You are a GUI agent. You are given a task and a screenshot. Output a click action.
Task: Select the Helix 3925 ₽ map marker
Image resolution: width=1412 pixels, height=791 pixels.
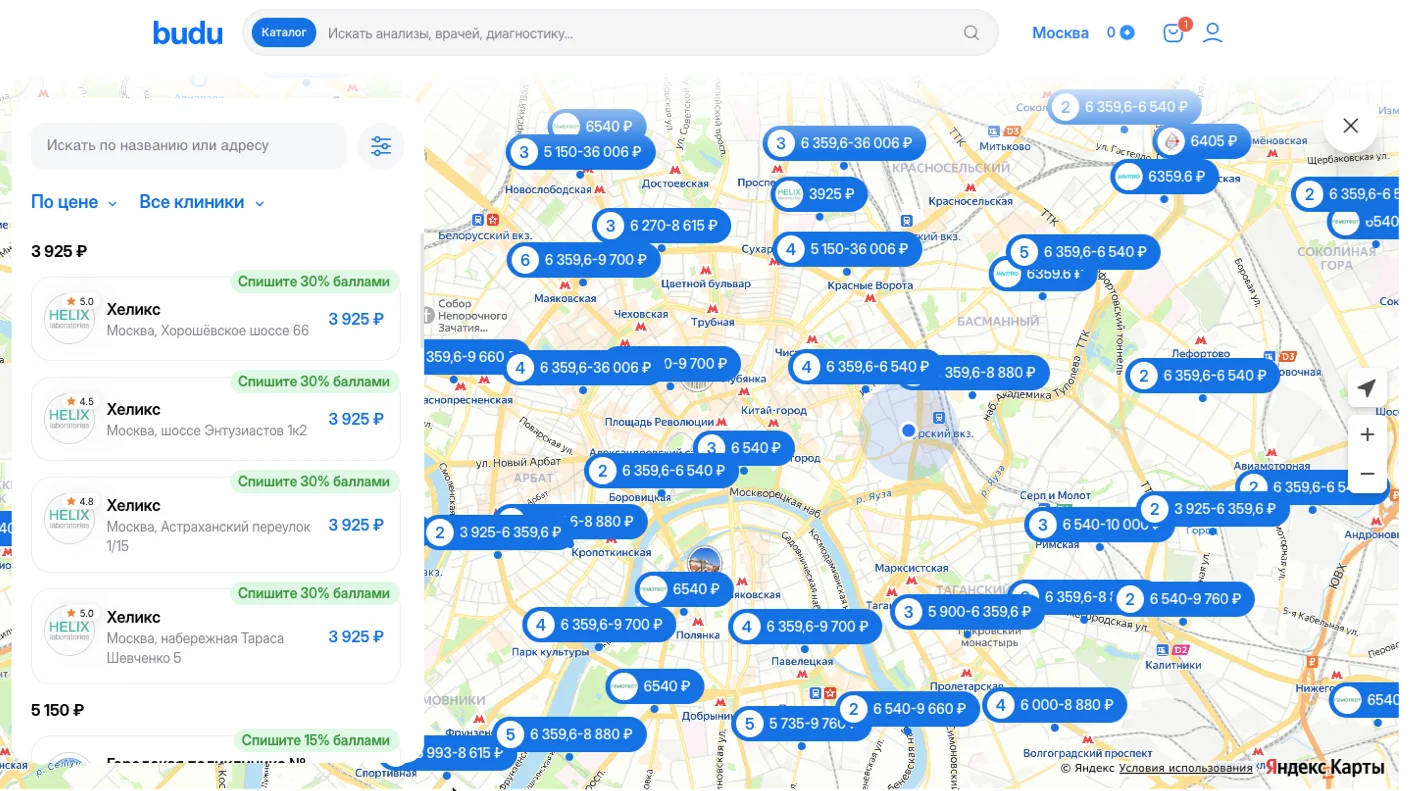[x=819, y=194]
